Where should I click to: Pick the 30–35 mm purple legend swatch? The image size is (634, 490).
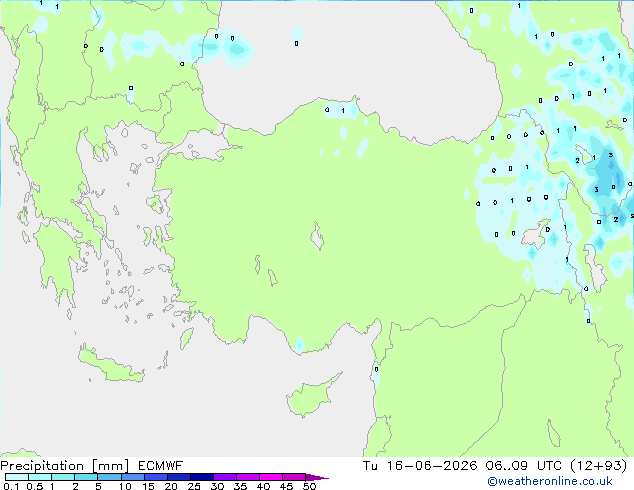point(225,477)
